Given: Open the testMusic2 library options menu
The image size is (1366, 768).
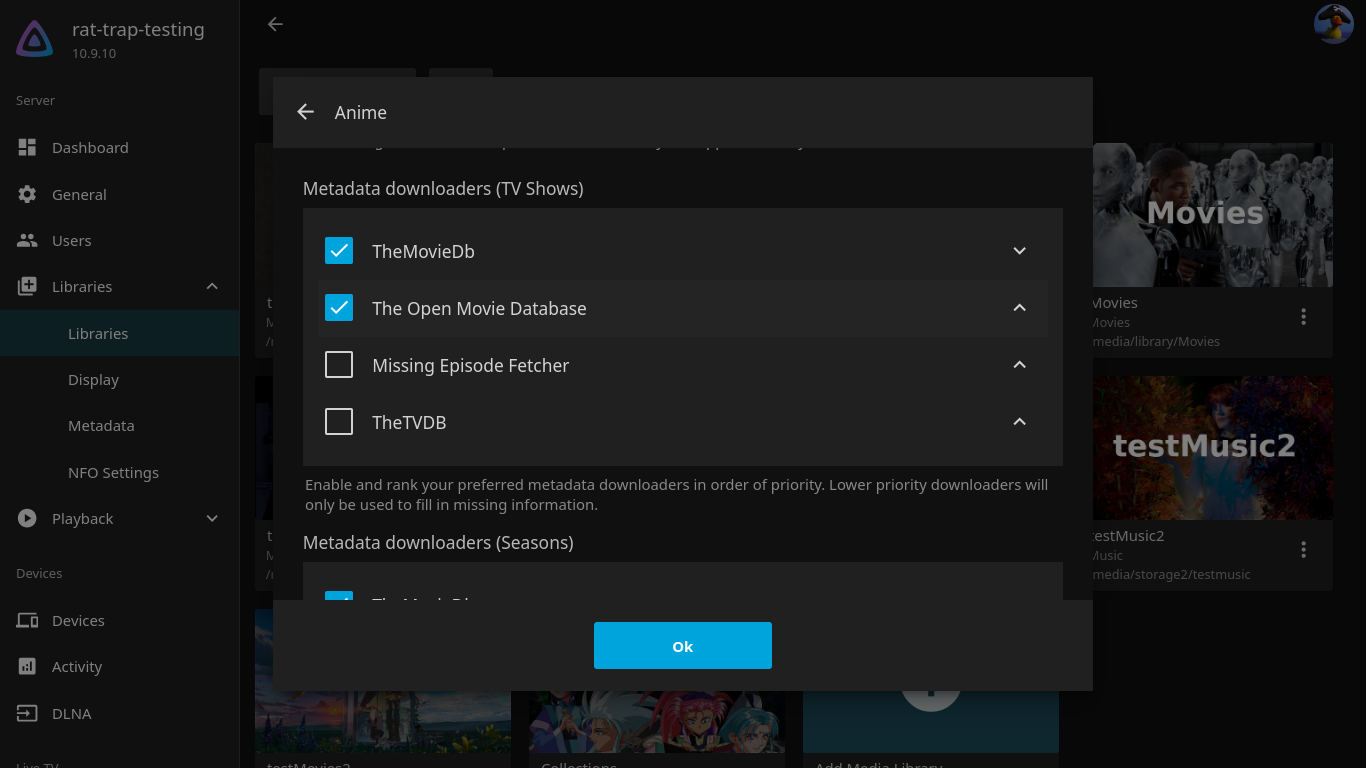Looking at the screenshot, I should click(x=1303, y=550).
